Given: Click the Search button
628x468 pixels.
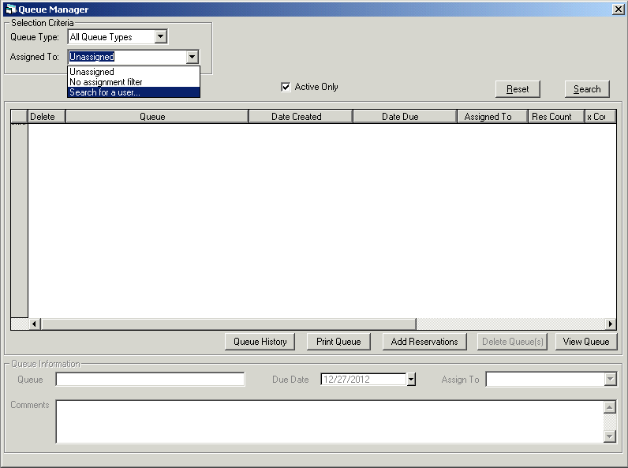Looking at the screenshot, I should (x=587, y=89).
